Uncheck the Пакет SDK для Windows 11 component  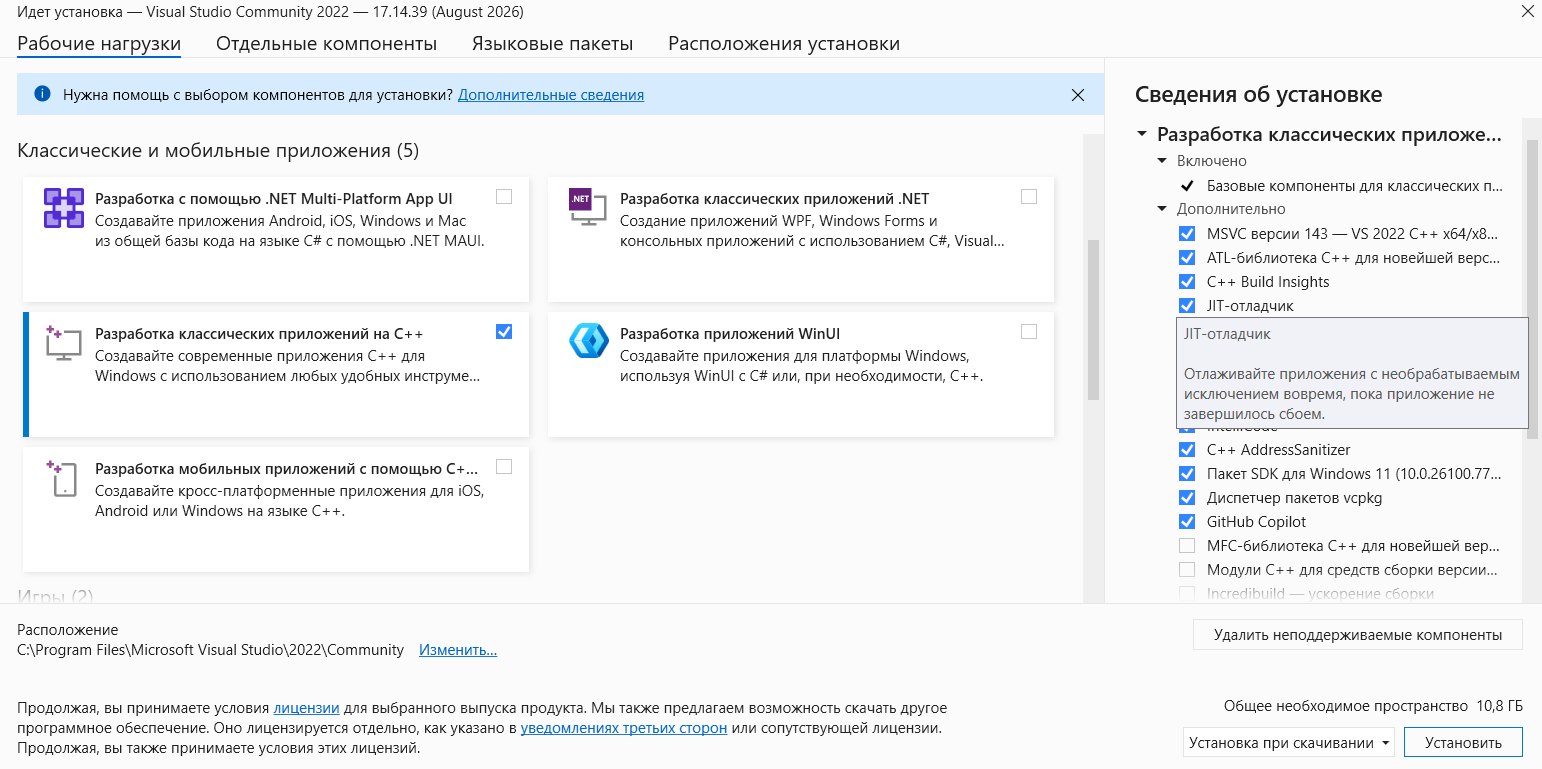coord(1187,474)
